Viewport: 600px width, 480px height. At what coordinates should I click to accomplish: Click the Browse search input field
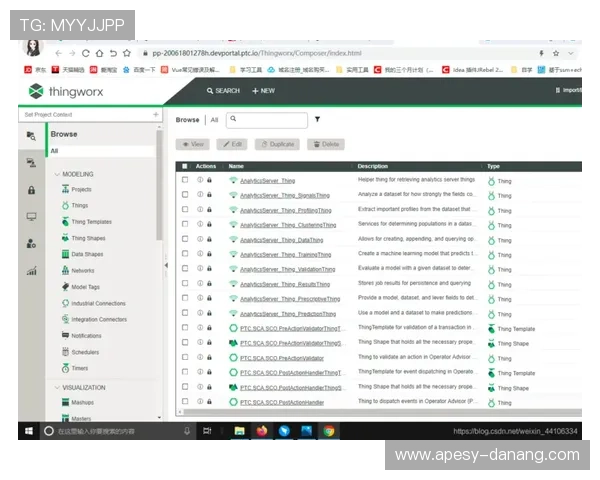[x=270, y=120]
